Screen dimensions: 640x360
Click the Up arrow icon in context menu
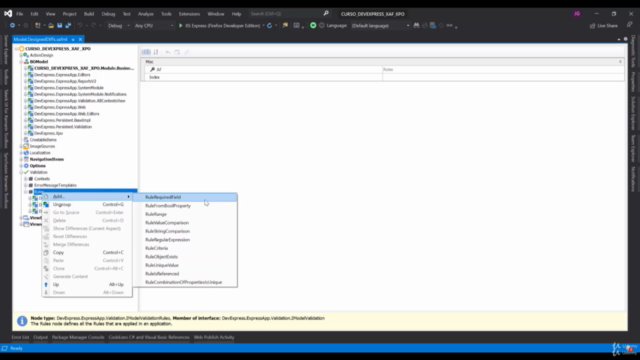pyautogui.click(x=46, y=284)
